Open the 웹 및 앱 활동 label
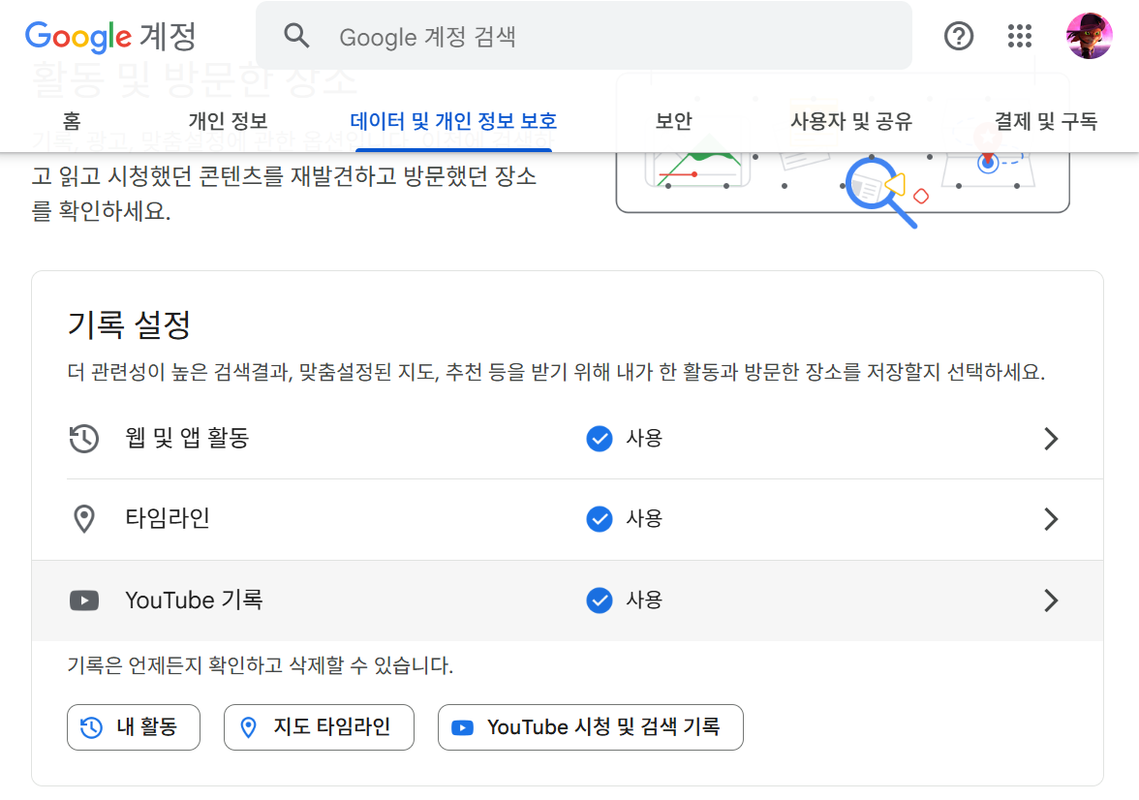The height and width of the screenshot is (800, 1139). [x=187, y=438]
